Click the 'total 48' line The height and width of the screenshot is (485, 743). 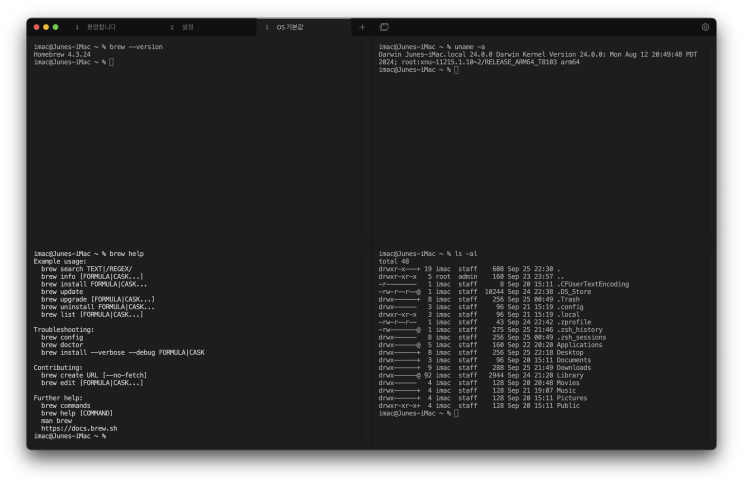(394, 261)
